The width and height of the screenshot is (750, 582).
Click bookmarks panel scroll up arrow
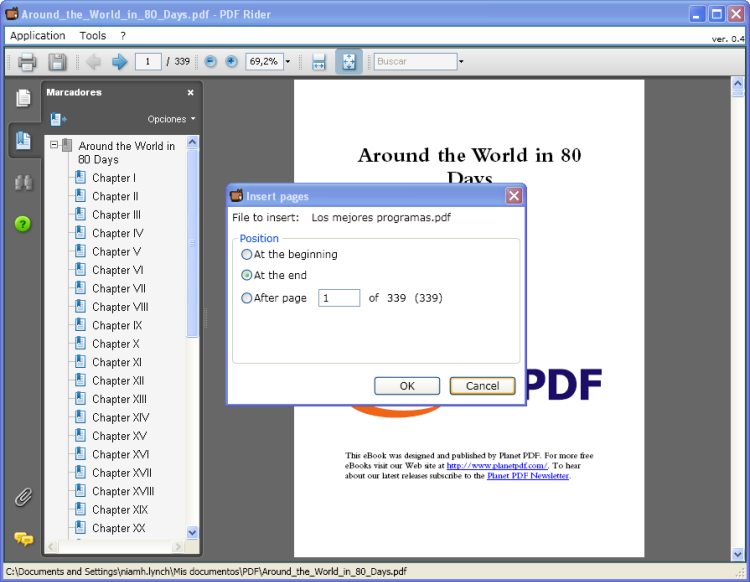(x=192, y=142)
